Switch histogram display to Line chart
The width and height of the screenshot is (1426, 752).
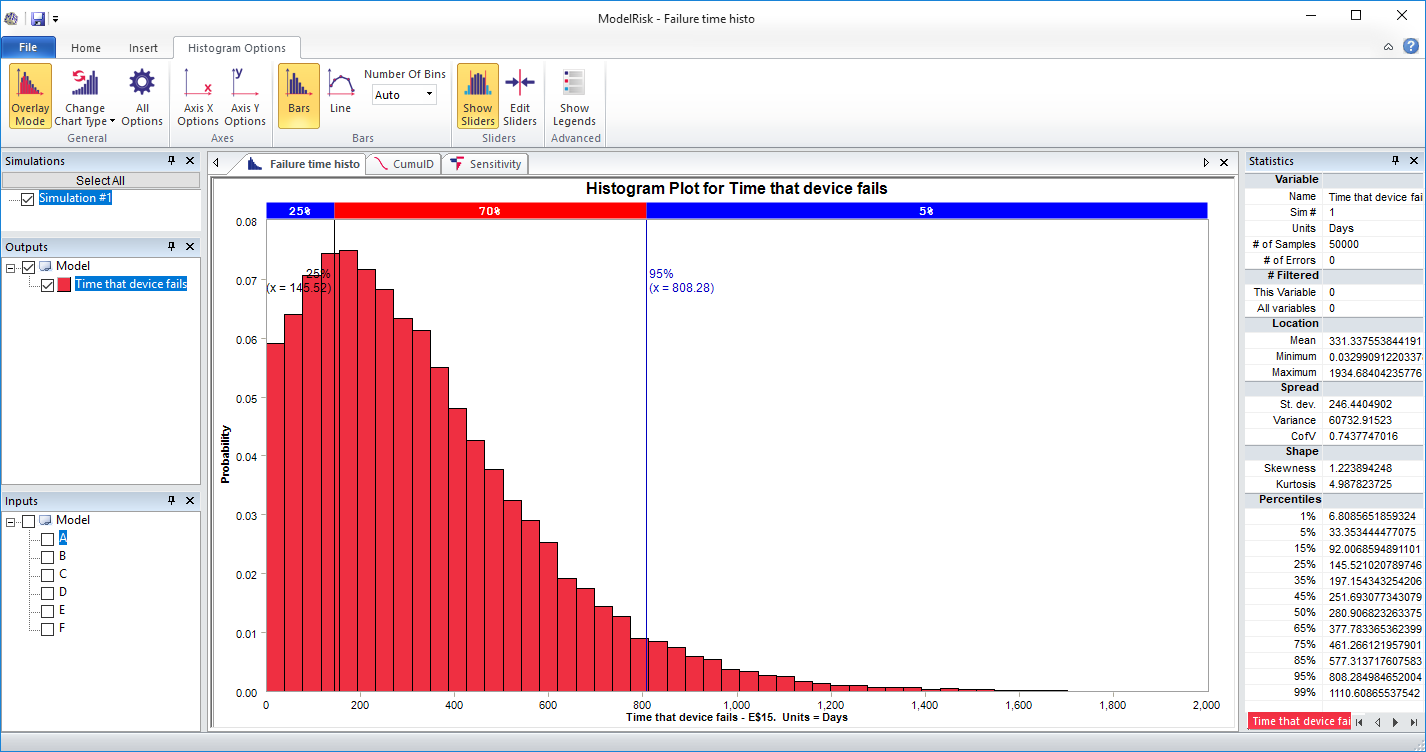(x=340, y=95)
